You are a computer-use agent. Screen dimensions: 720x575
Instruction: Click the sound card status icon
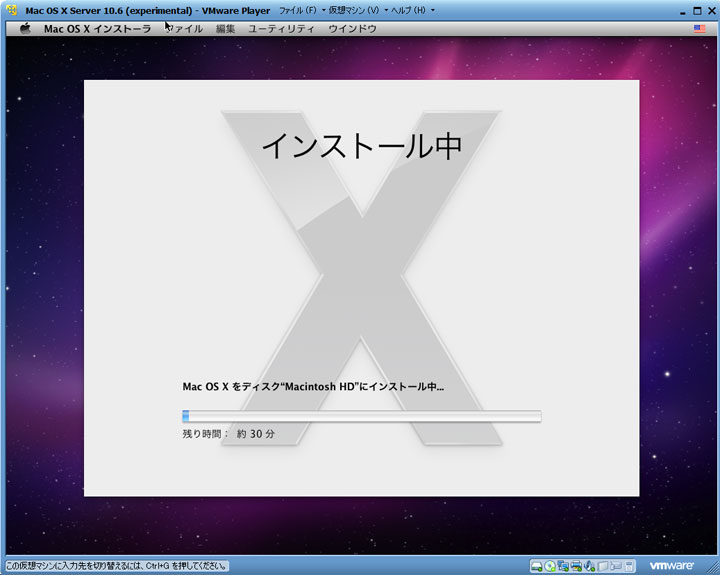coord(590,566)
